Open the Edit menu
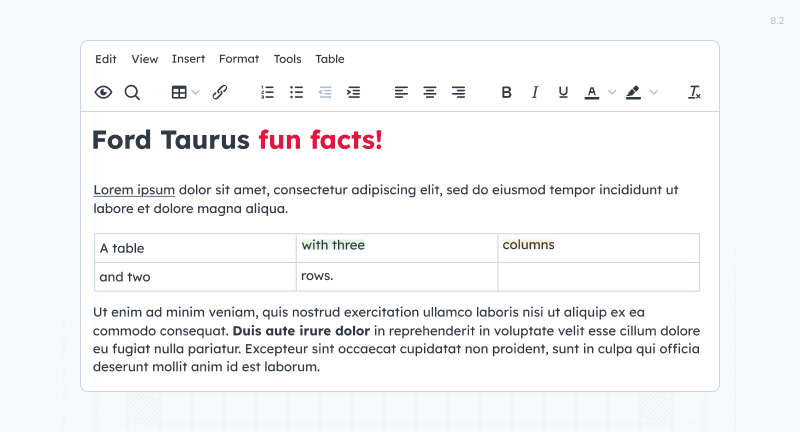The width and height of the screenshot is (800, 432). pyautogui.click(x=106, y=59)
